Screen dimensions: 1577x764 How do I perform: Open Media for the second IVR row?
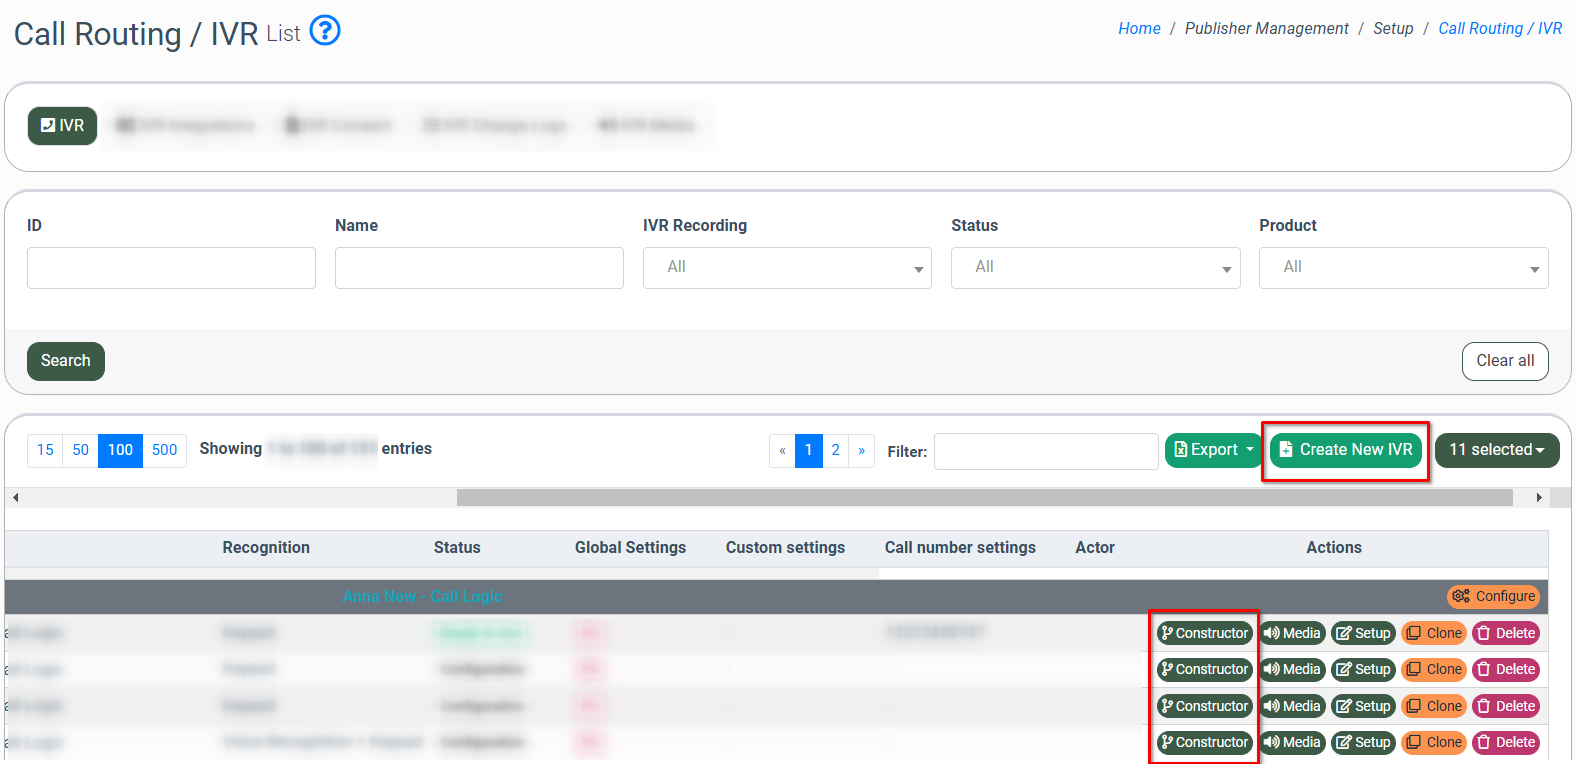click(x=1292, y=669)
